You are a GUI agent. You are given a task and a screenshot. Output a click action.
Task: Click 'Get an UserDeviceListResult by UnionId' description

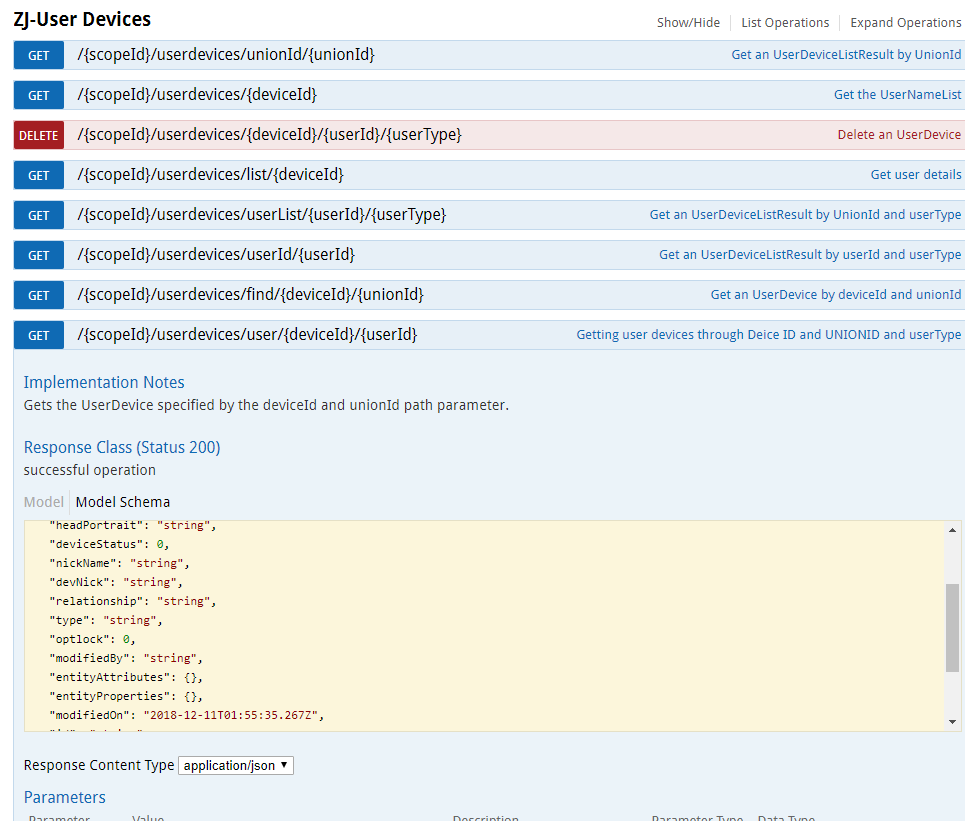pos(846,55)
